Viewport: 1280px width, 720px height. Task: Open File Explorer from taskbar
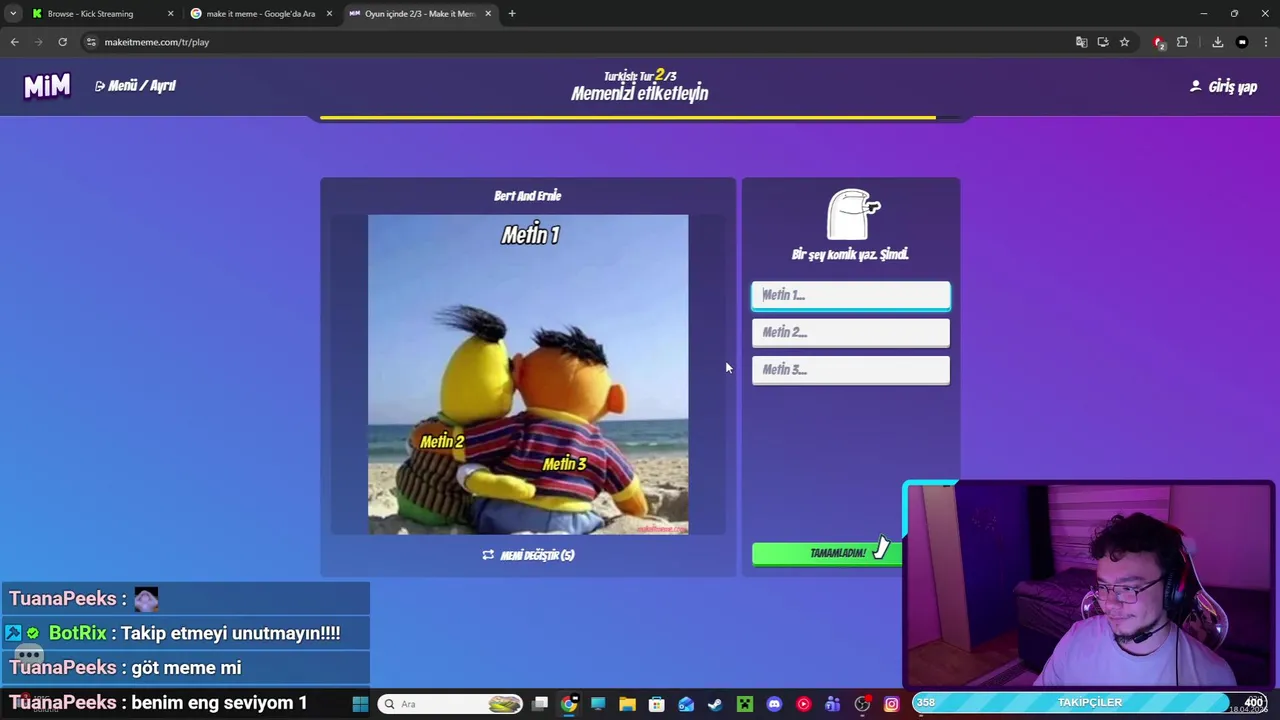[627, 704]
